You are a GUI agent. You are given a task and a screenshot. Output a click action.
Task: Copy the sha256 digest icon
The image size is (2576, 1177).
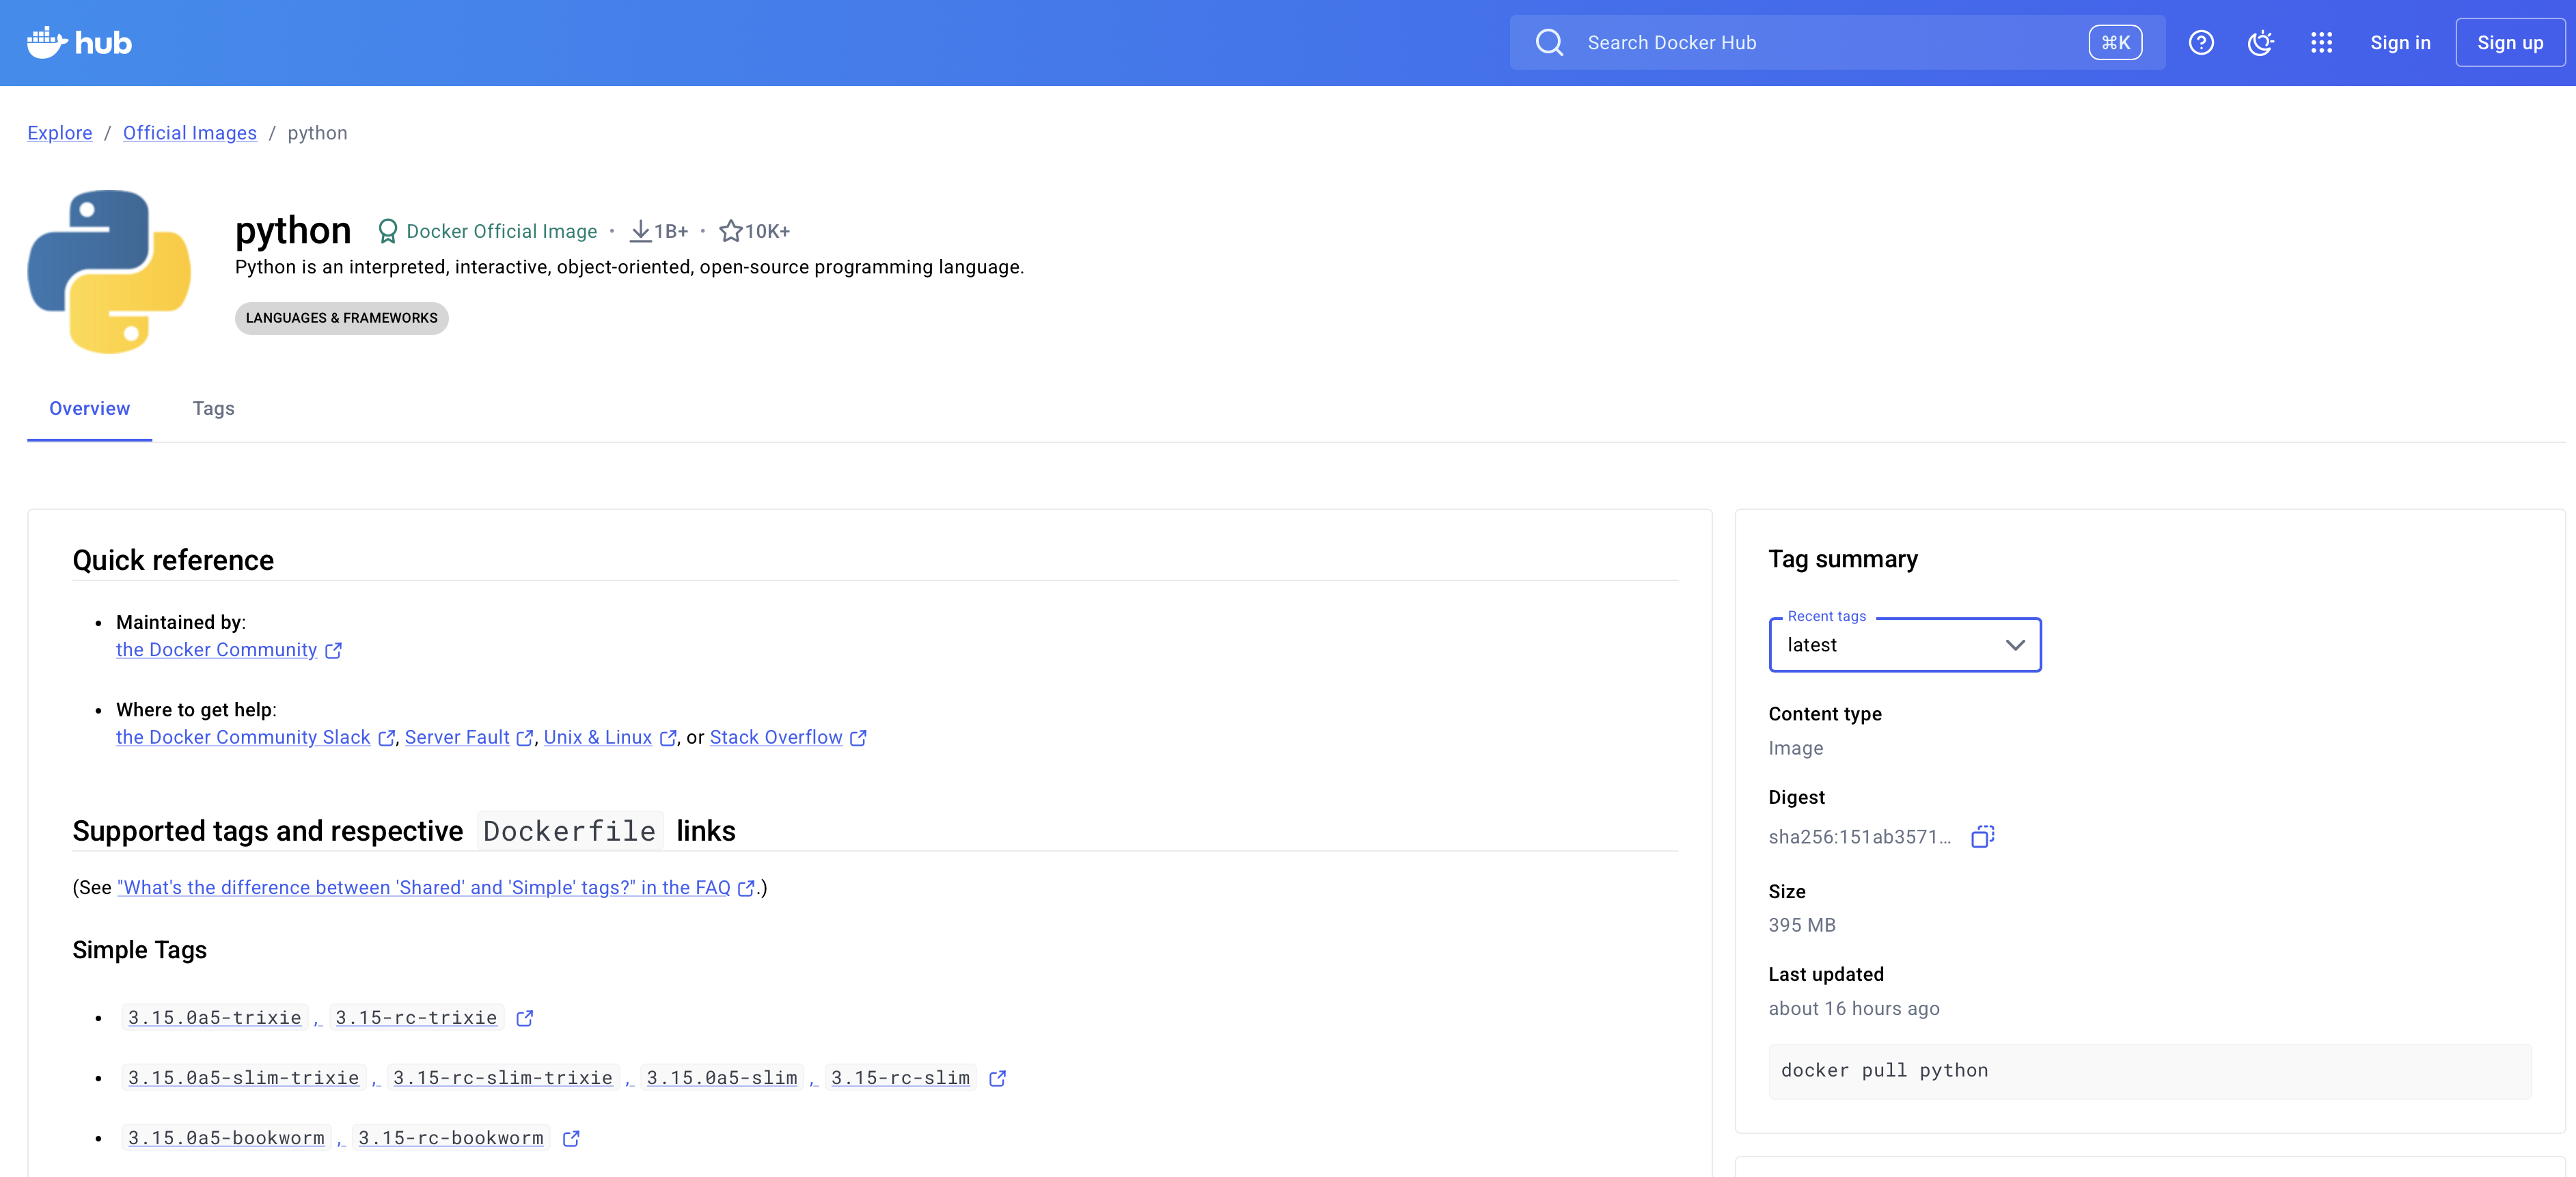[1982, 837]
